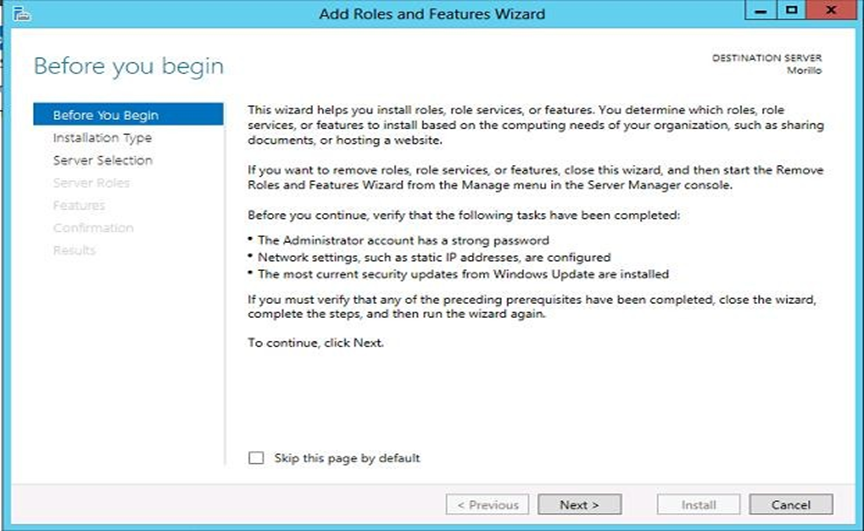
Task: Jump to the Confirmation step
Action: click(93, 228)
